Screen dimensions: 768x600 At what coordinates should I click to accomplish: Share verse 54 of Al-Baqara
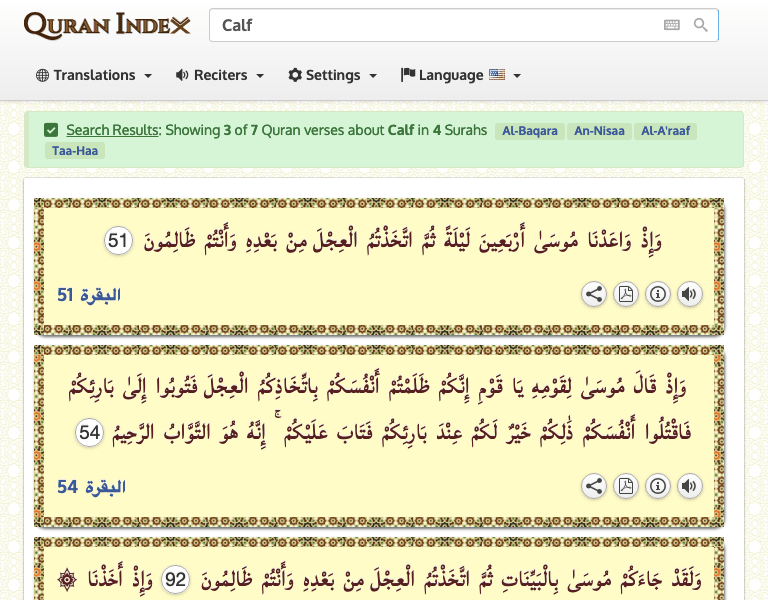click(594, 486)
